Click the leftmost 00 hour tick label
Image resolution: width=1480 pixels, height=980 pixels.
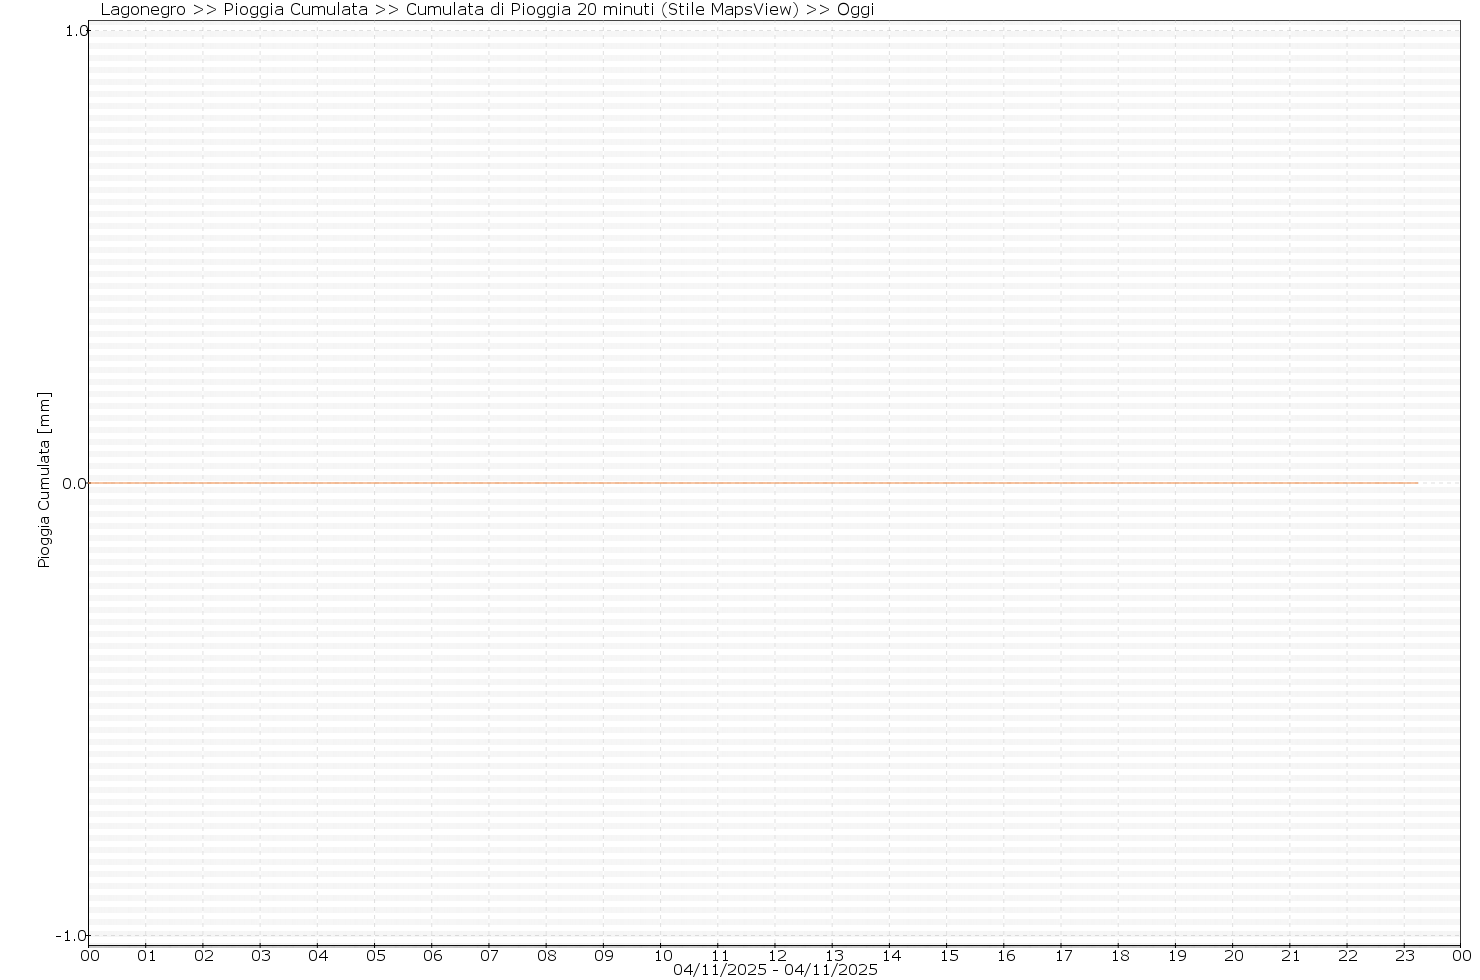pyautogui.click(x=90, y=956)
